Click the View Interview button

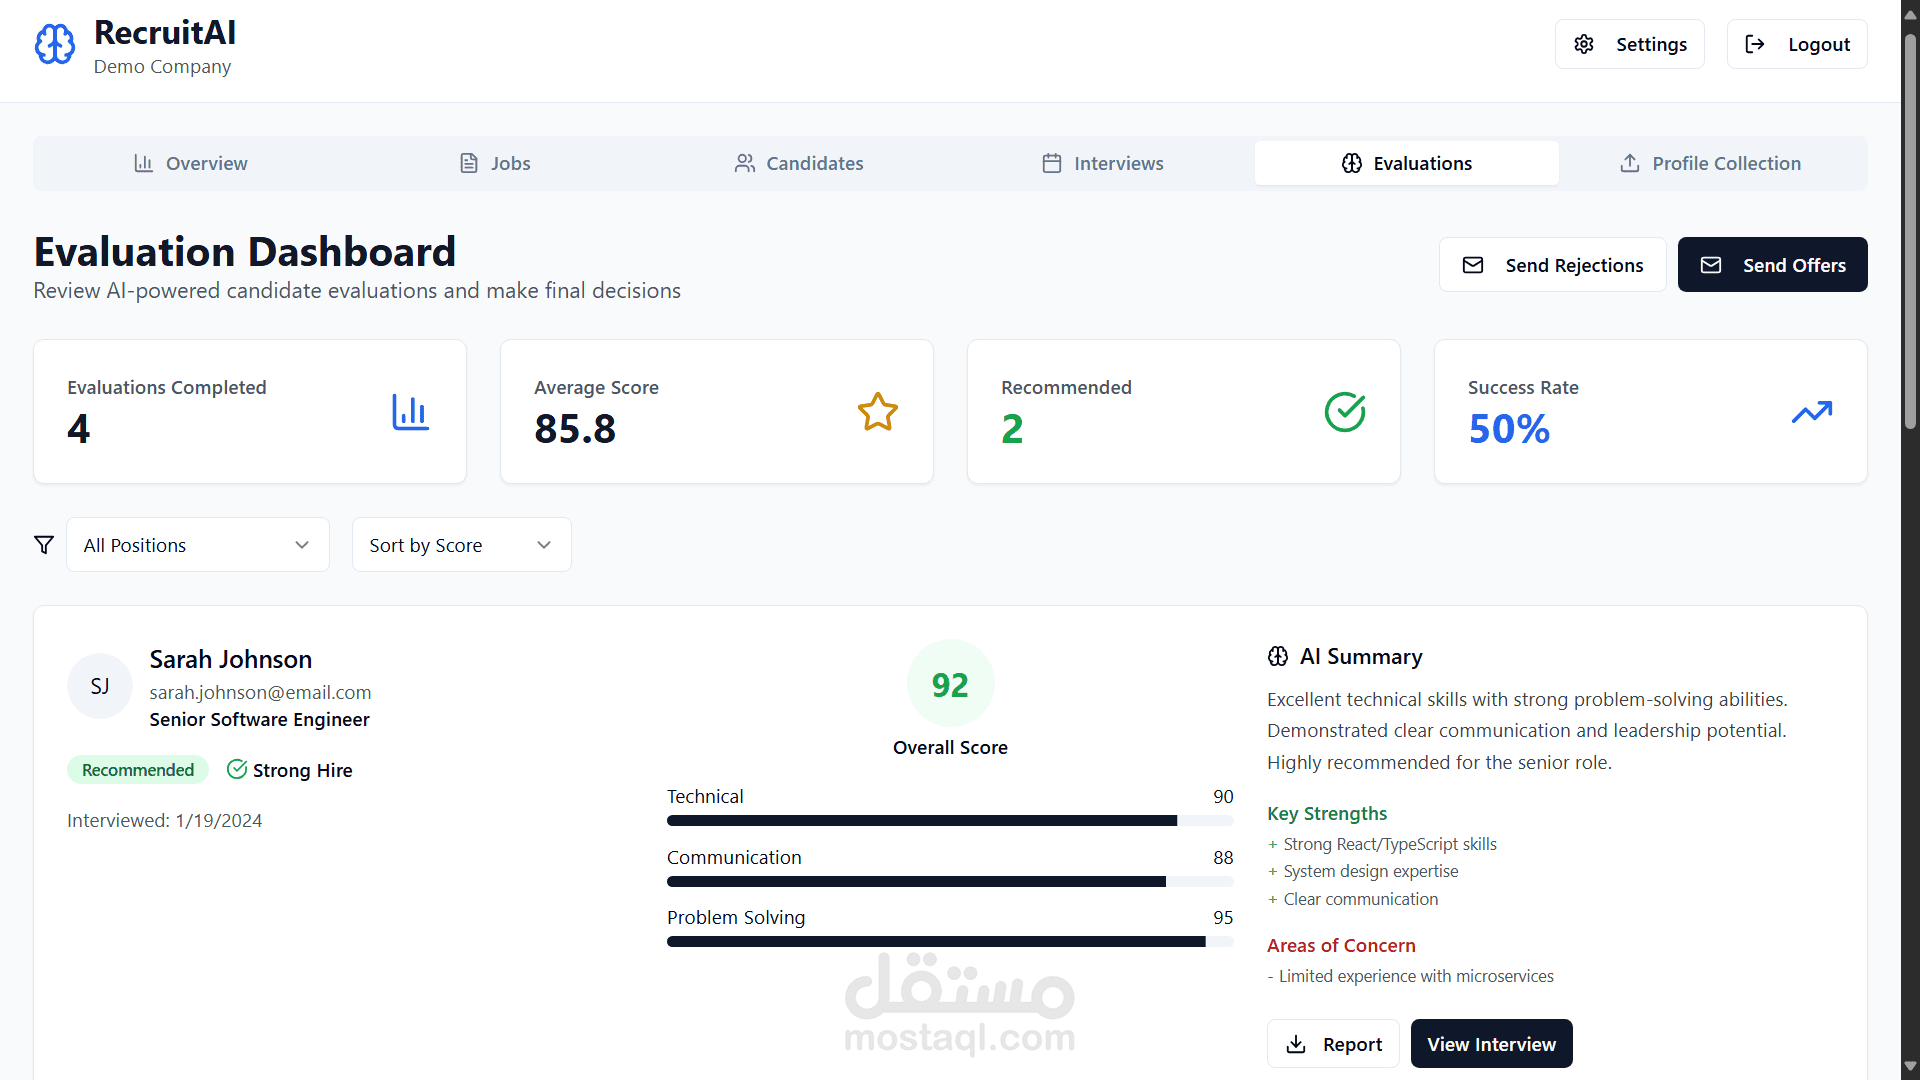pyautogui.click(x=1491, y=1044)
